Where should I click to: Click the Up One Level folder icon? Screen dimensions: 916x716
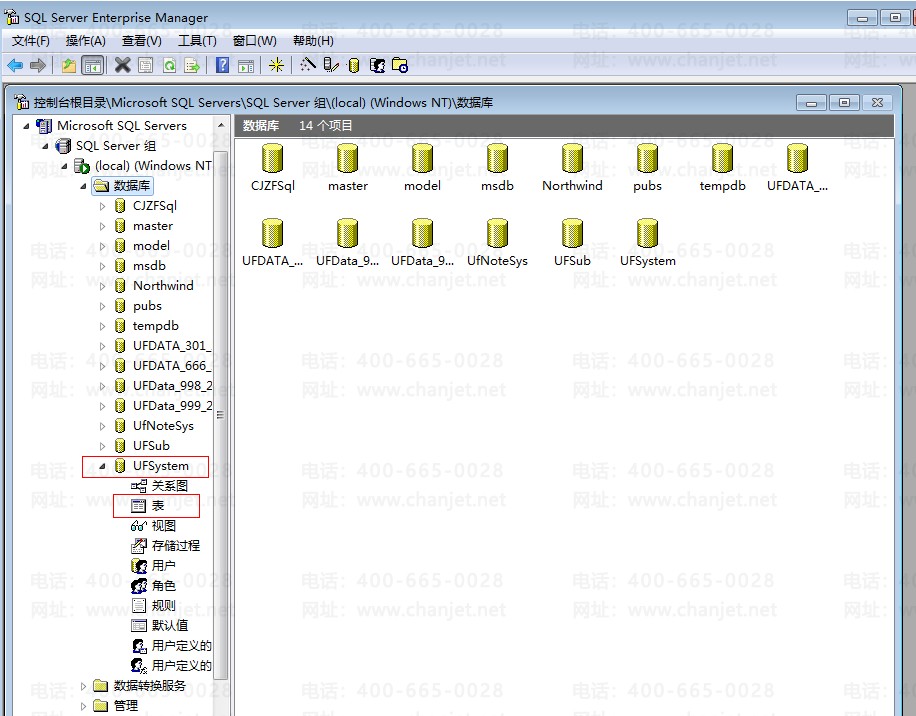pyautogui.click(x=68, y=65)
